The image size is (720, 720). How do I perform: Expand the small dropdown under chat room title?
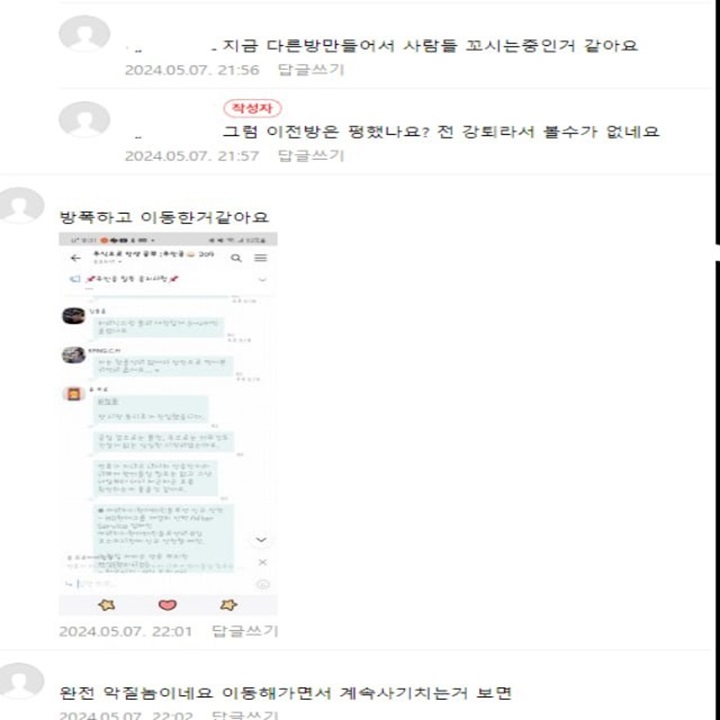point(120,262)
